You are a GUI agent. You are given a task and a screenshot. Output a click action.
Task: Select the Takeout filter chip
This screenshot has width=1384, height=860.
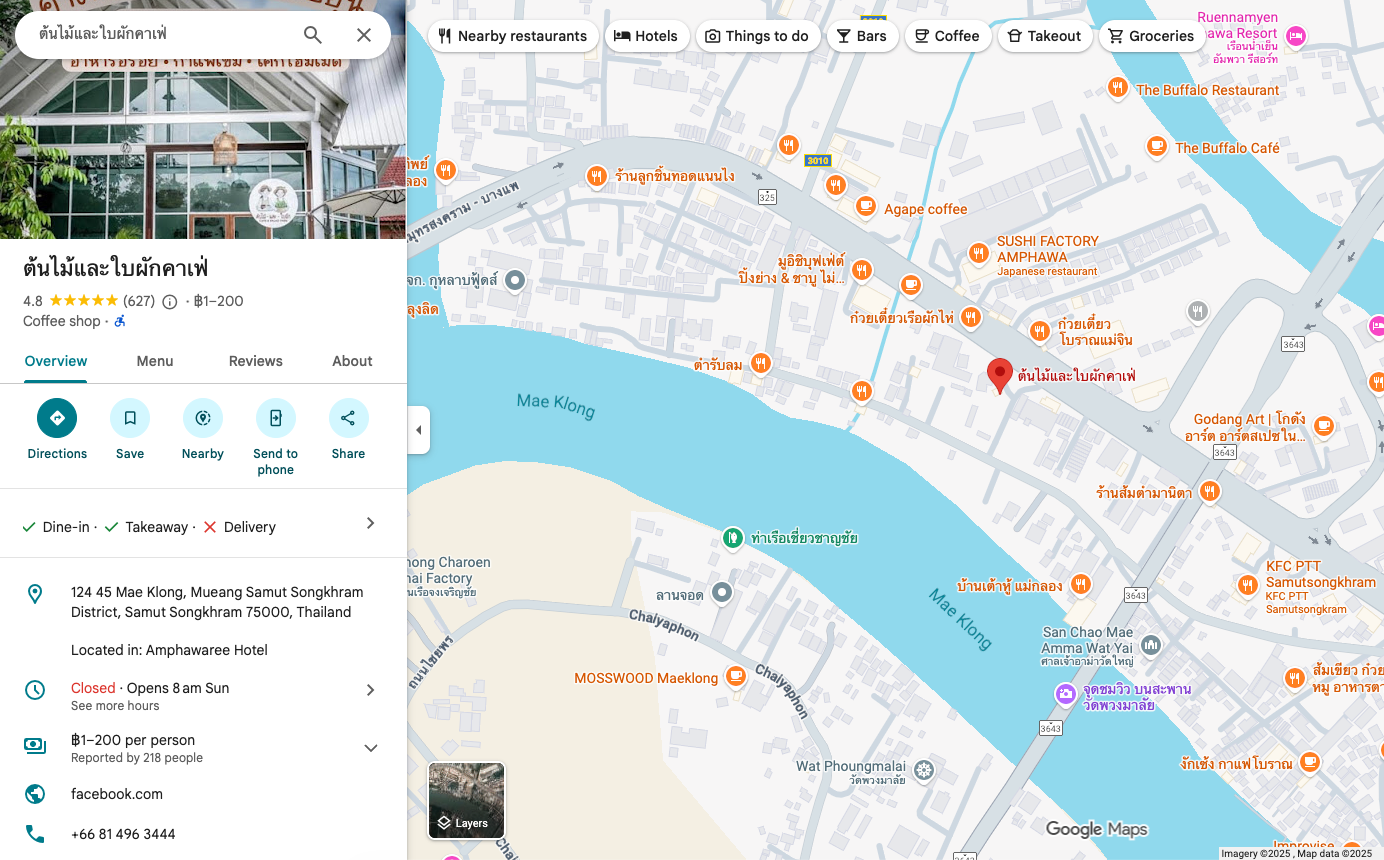(1045, 36)
